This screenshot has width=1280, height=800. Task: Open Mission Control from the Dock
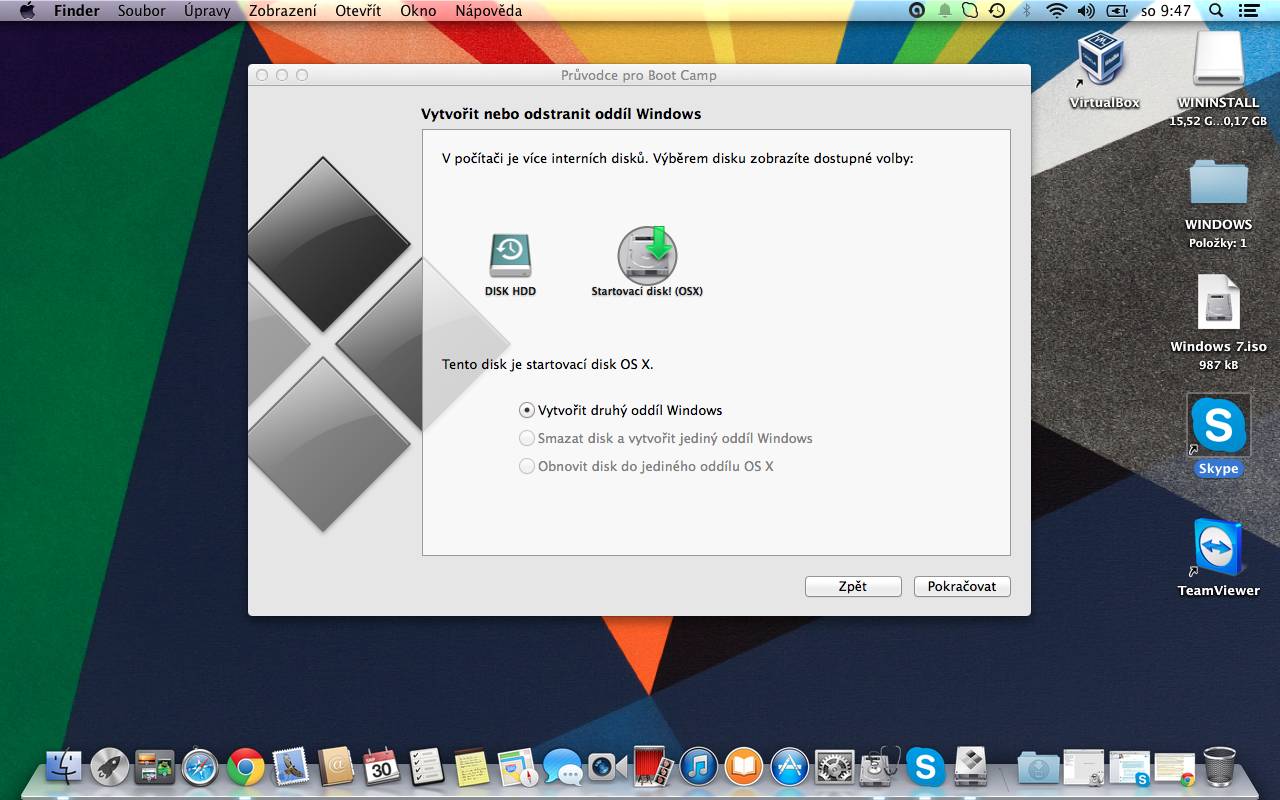point(154,767)
